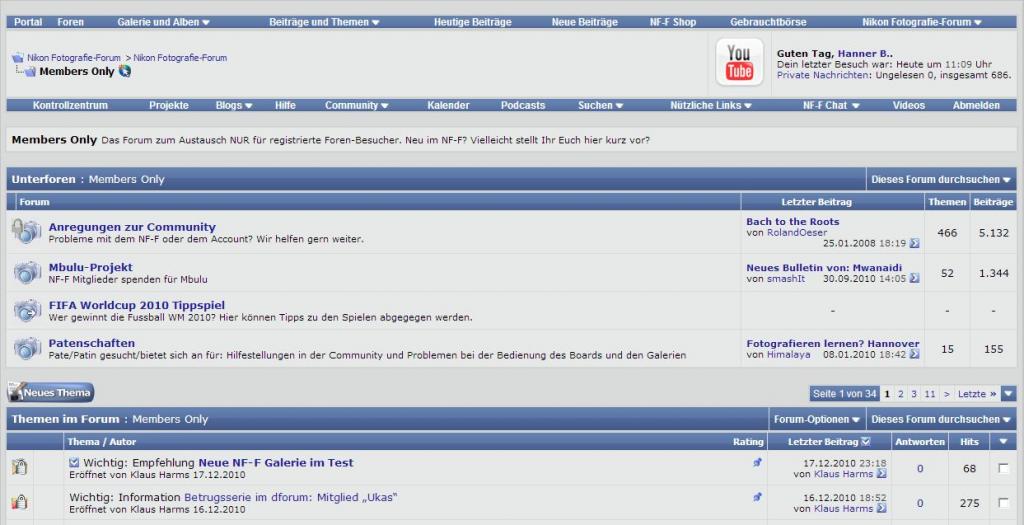Viewport: 1024px width, 525px height.
Task: Open Dieses Forum durchsuchen in Unterforen header
Action: (941, 179)
